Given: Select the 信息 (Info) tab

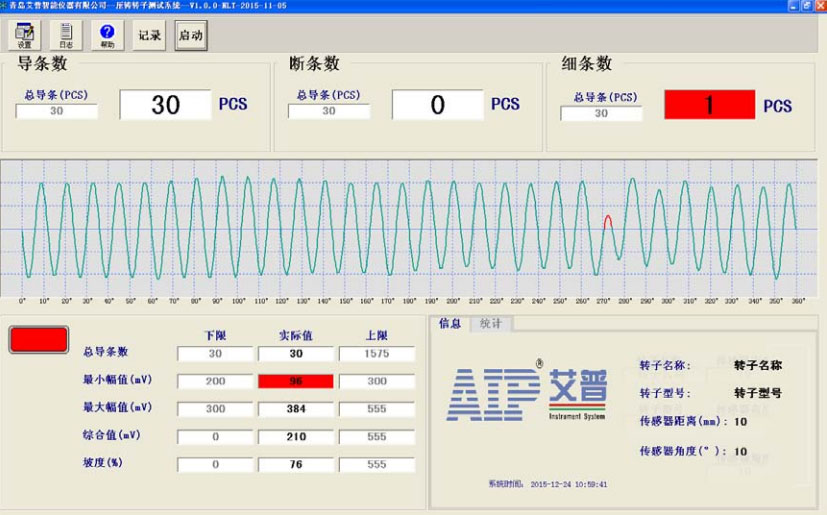Looking at the screenshot, I should coord(450,324).
